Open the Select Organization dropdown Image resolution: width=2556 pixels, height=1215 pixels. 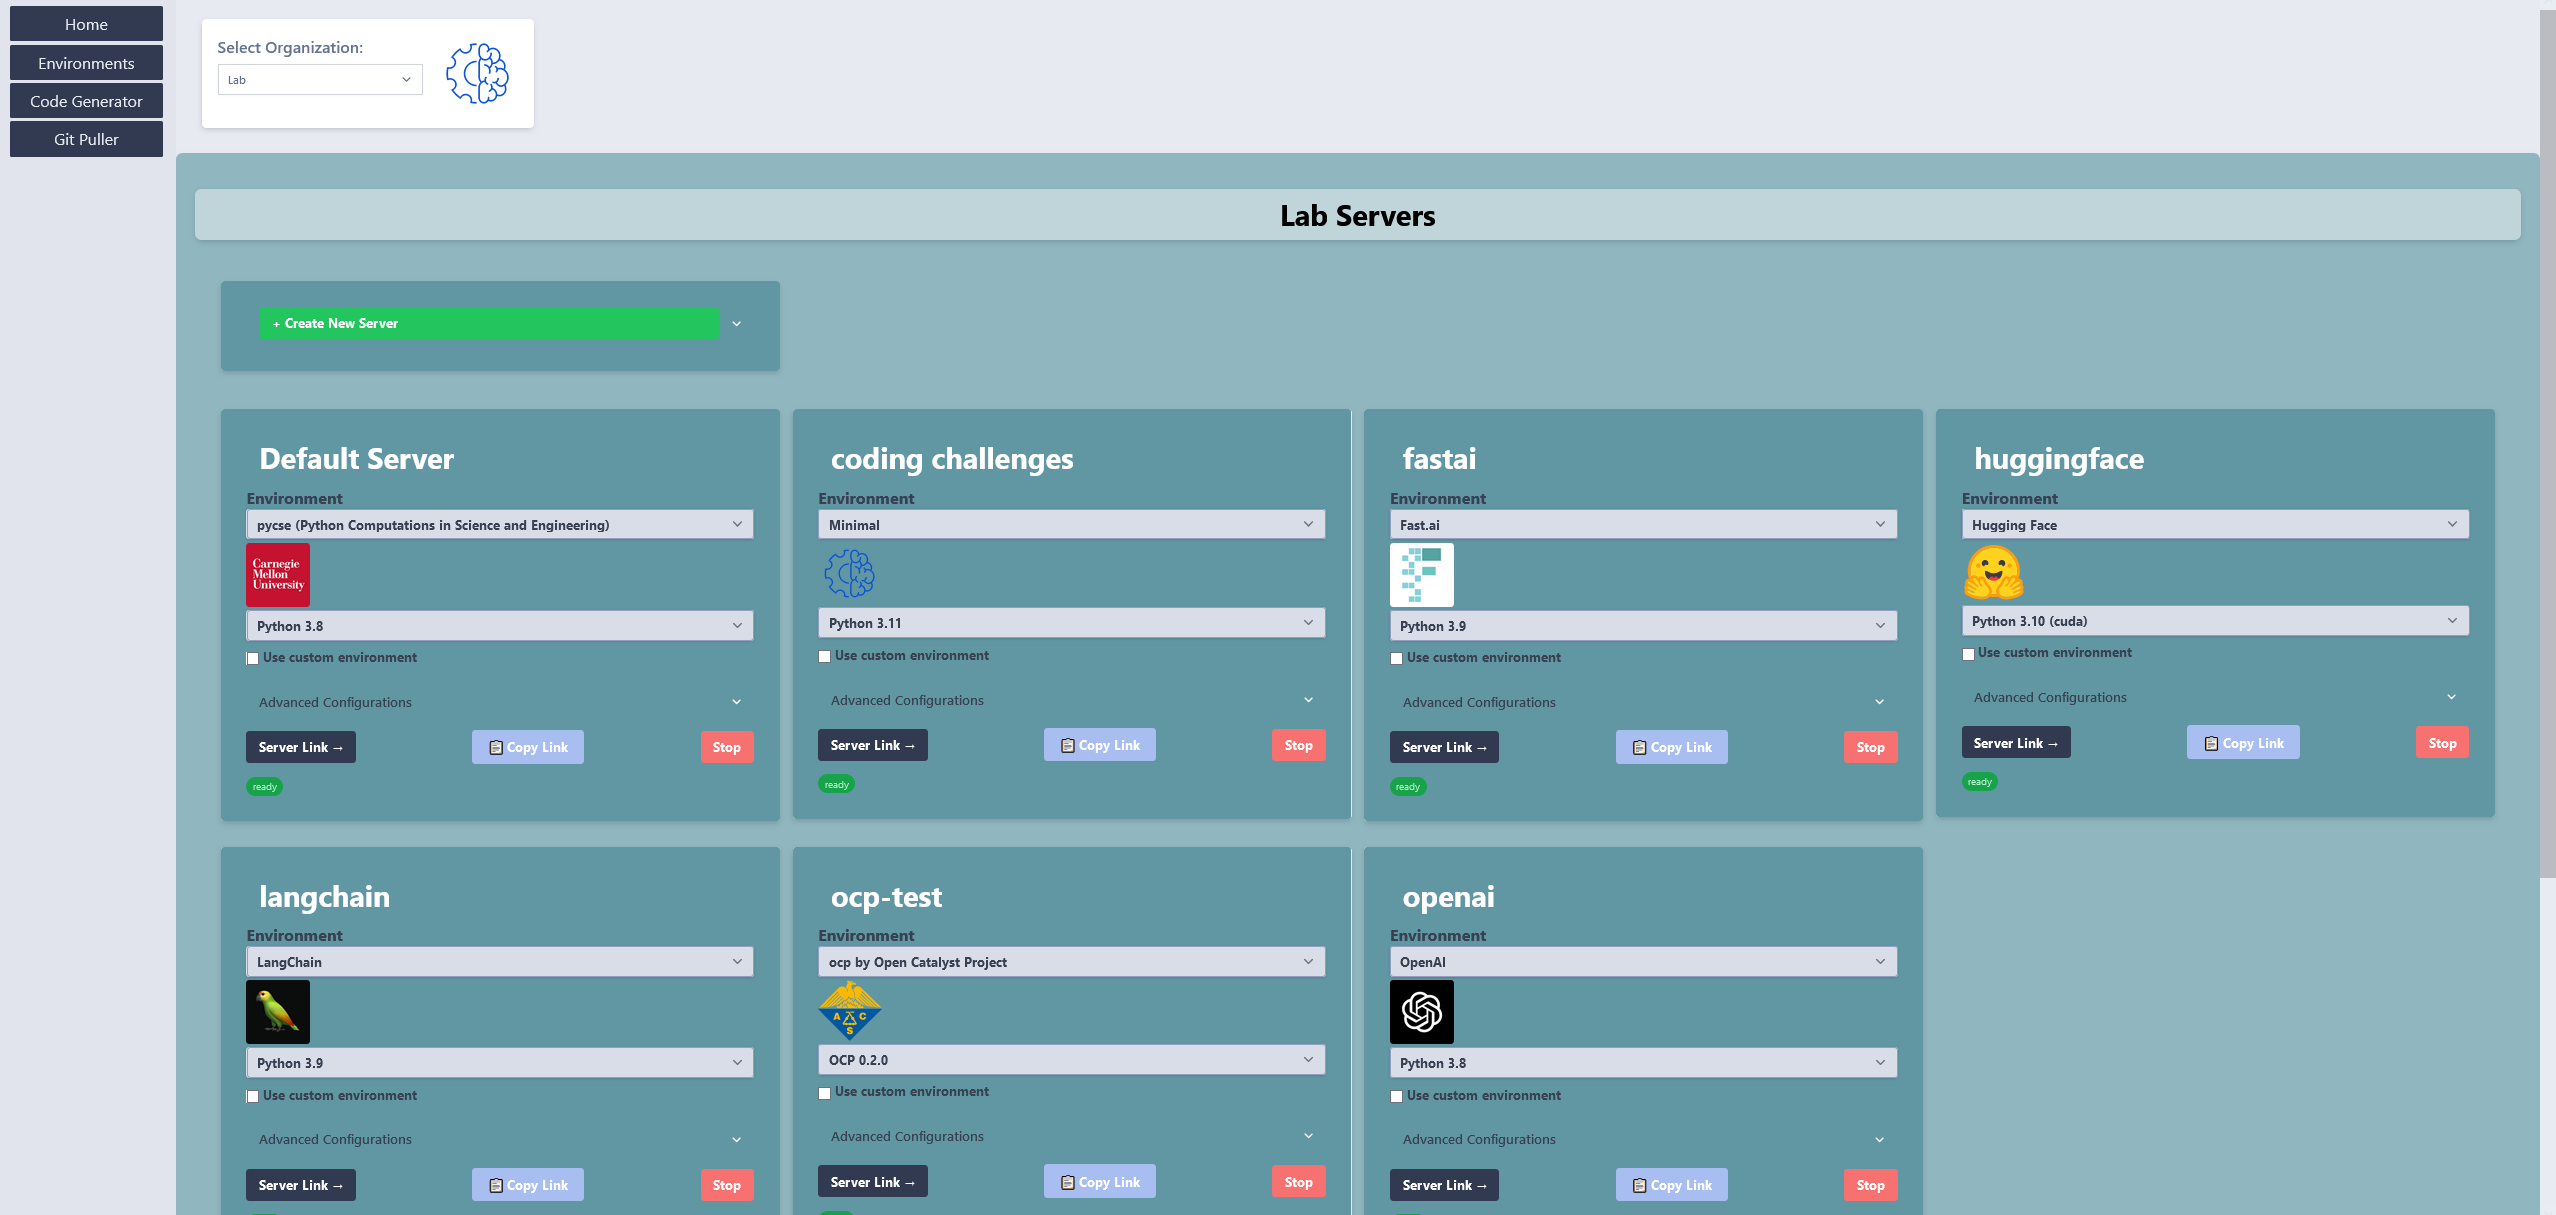coord(320,80)
